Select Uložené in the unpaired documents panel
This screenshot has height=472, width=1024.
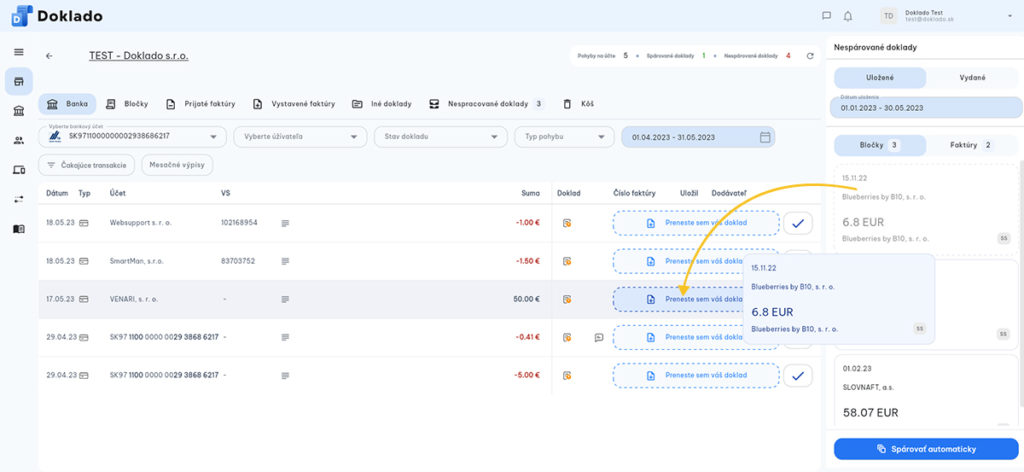[x=880, y=78]
